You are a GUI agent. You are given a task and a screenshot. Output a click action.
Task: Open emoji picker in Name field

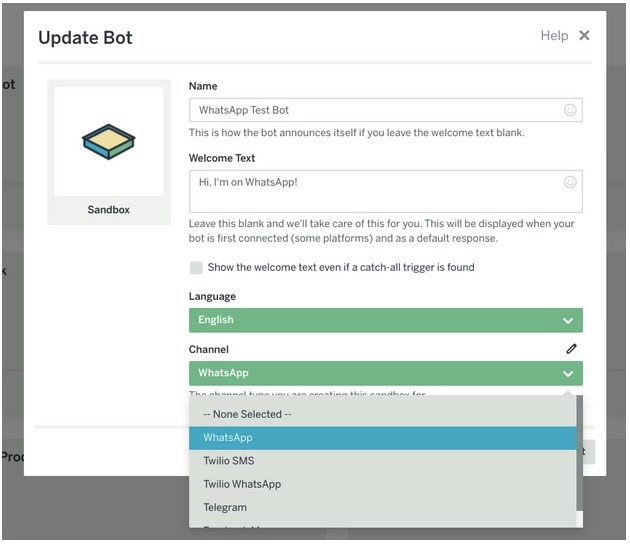(x=570, y=110)
